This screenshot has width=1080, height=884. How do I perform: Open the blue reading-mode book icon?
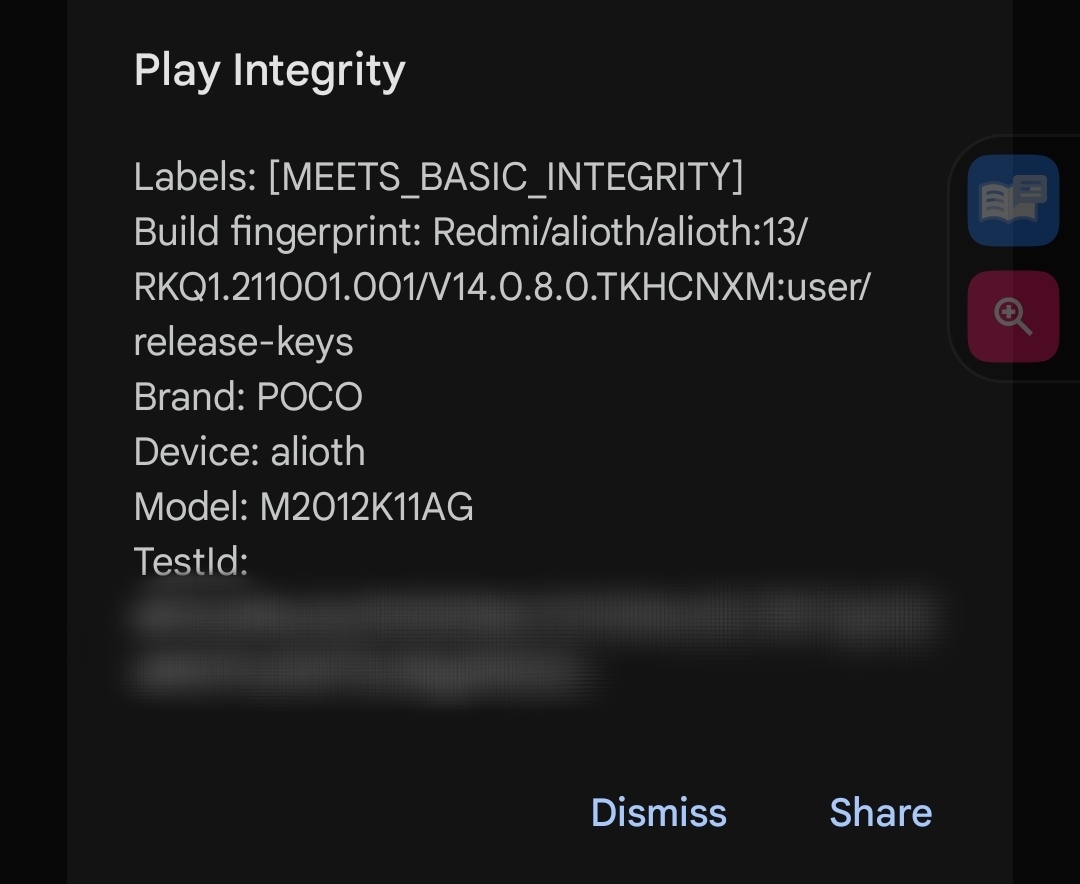[1013, 201]
